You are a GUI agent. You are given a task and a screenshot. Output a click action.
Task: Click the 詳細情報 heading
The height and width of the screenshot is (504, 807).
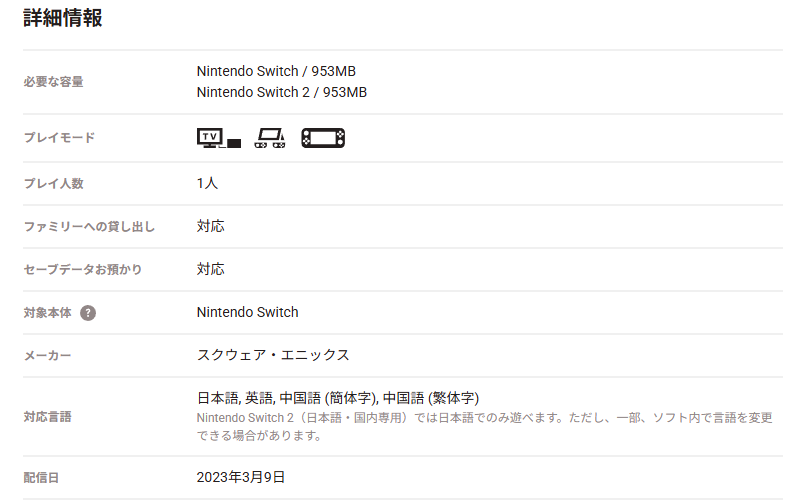pos(63,18)
